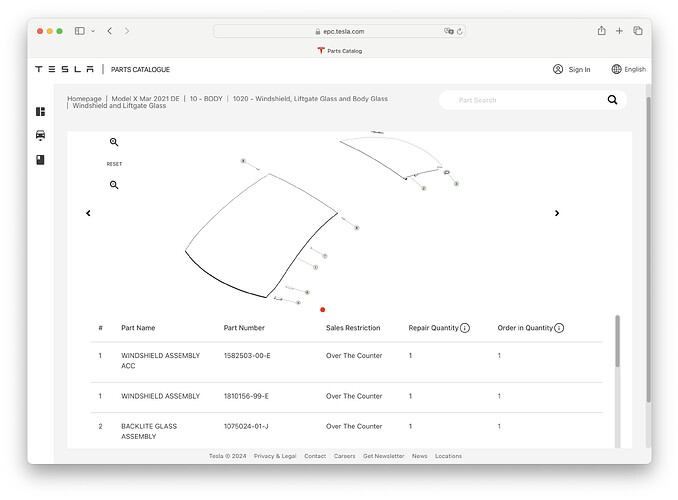Select part number 1582503-00-E
Screen dimensions: 678x500
pos(247,356)
